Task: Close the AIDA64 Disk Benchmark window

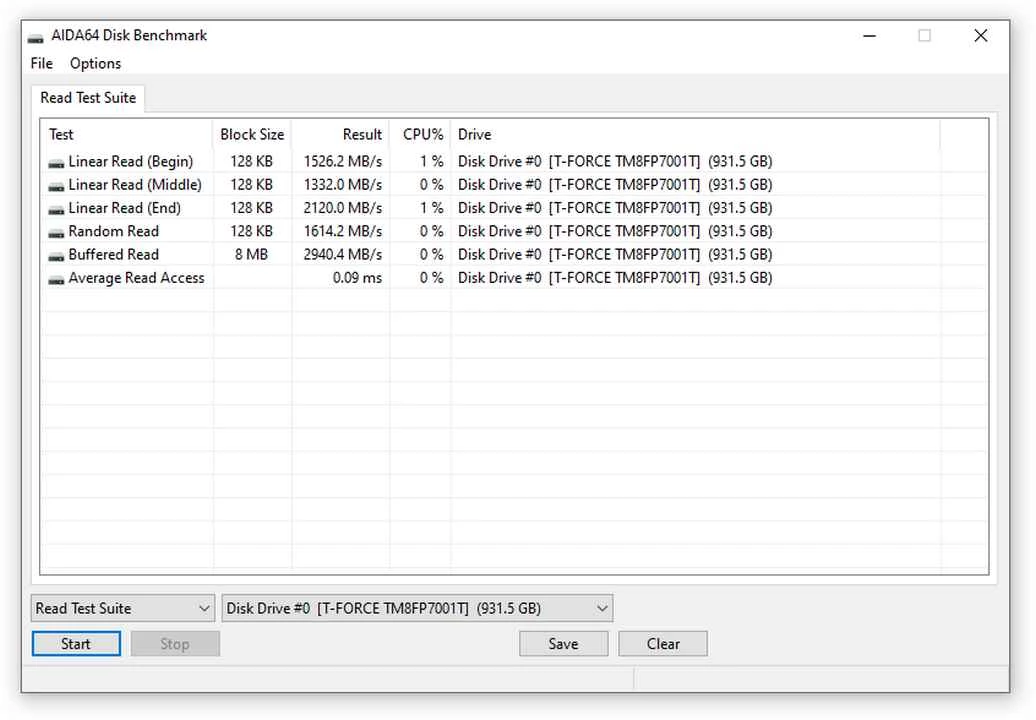Action: pos(981,36)
